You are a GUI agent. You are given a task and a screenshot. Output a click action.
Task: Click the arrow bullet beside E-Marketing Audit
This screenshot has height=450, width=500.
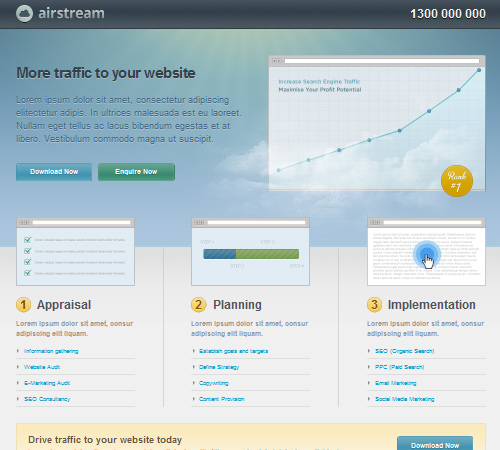coord(18,383)
